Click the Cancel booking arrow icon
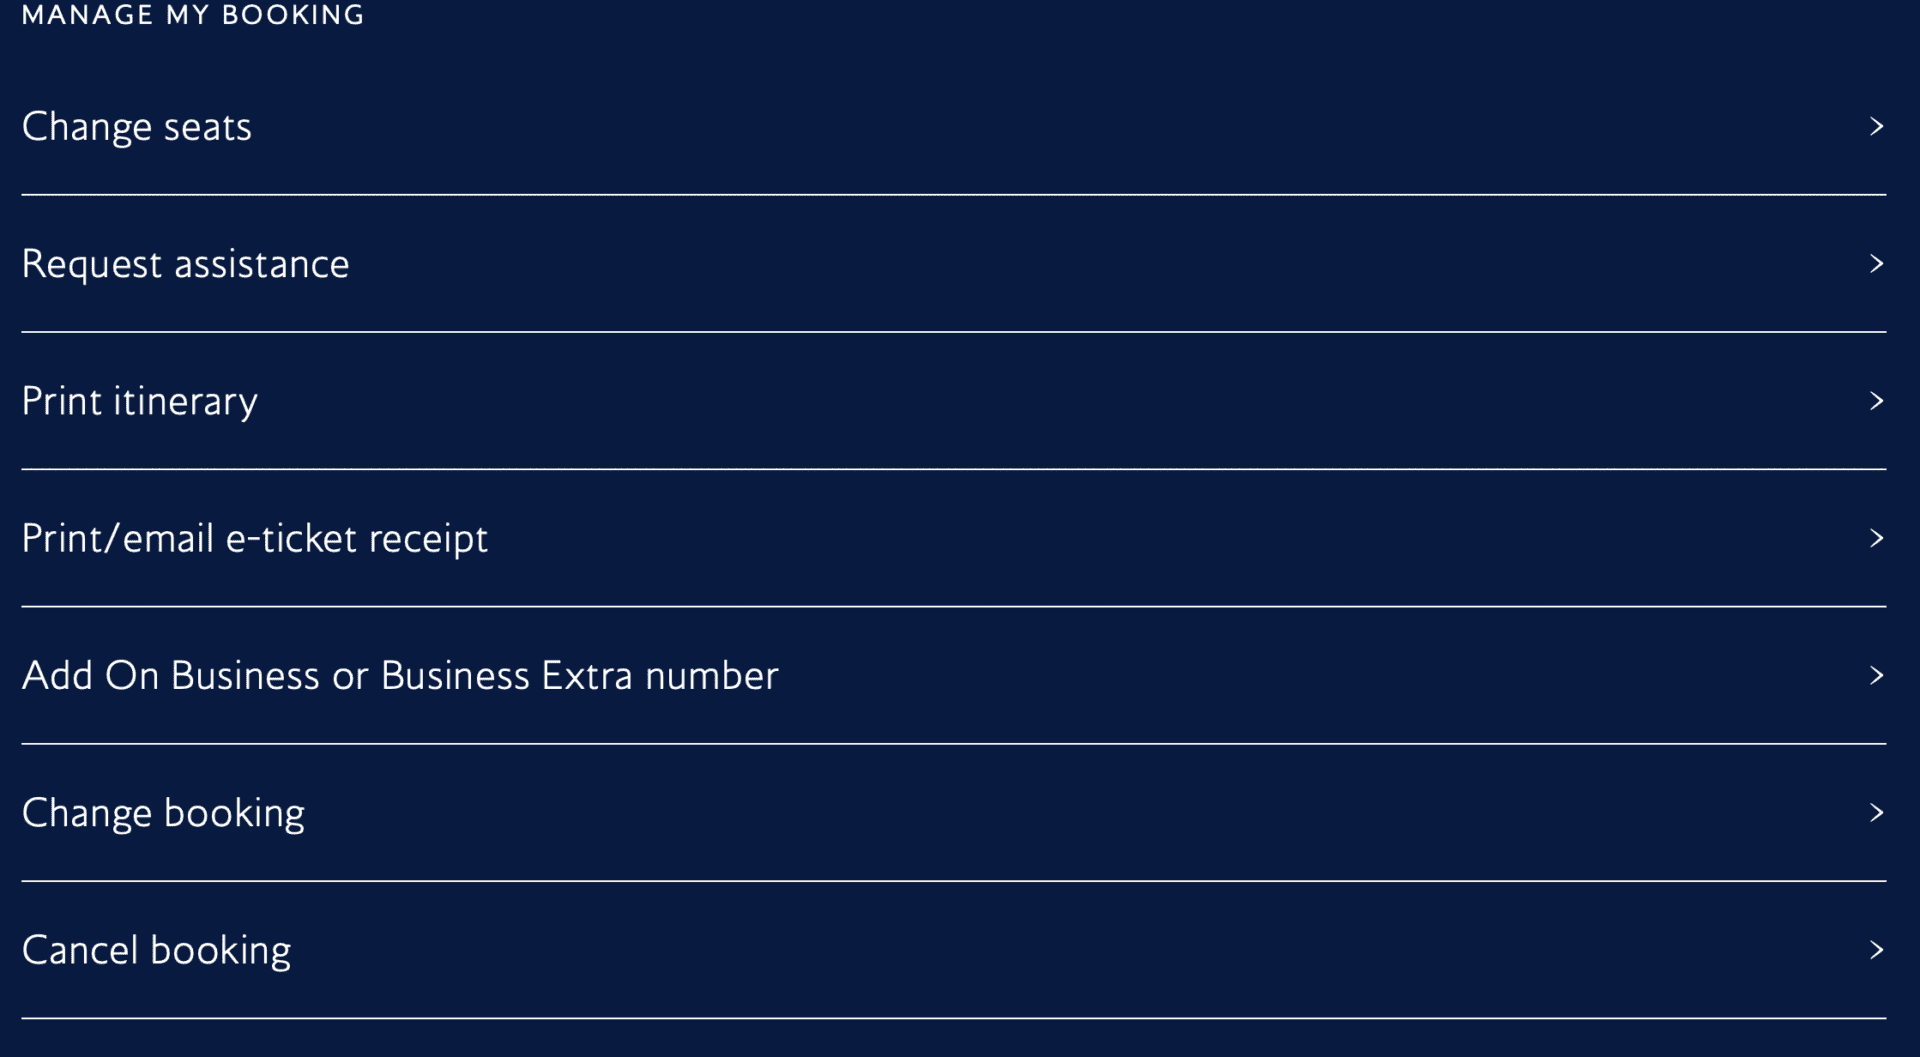Image resolution: width=1920 pixels, height=1057 pixels. (x=1875, y=950)
